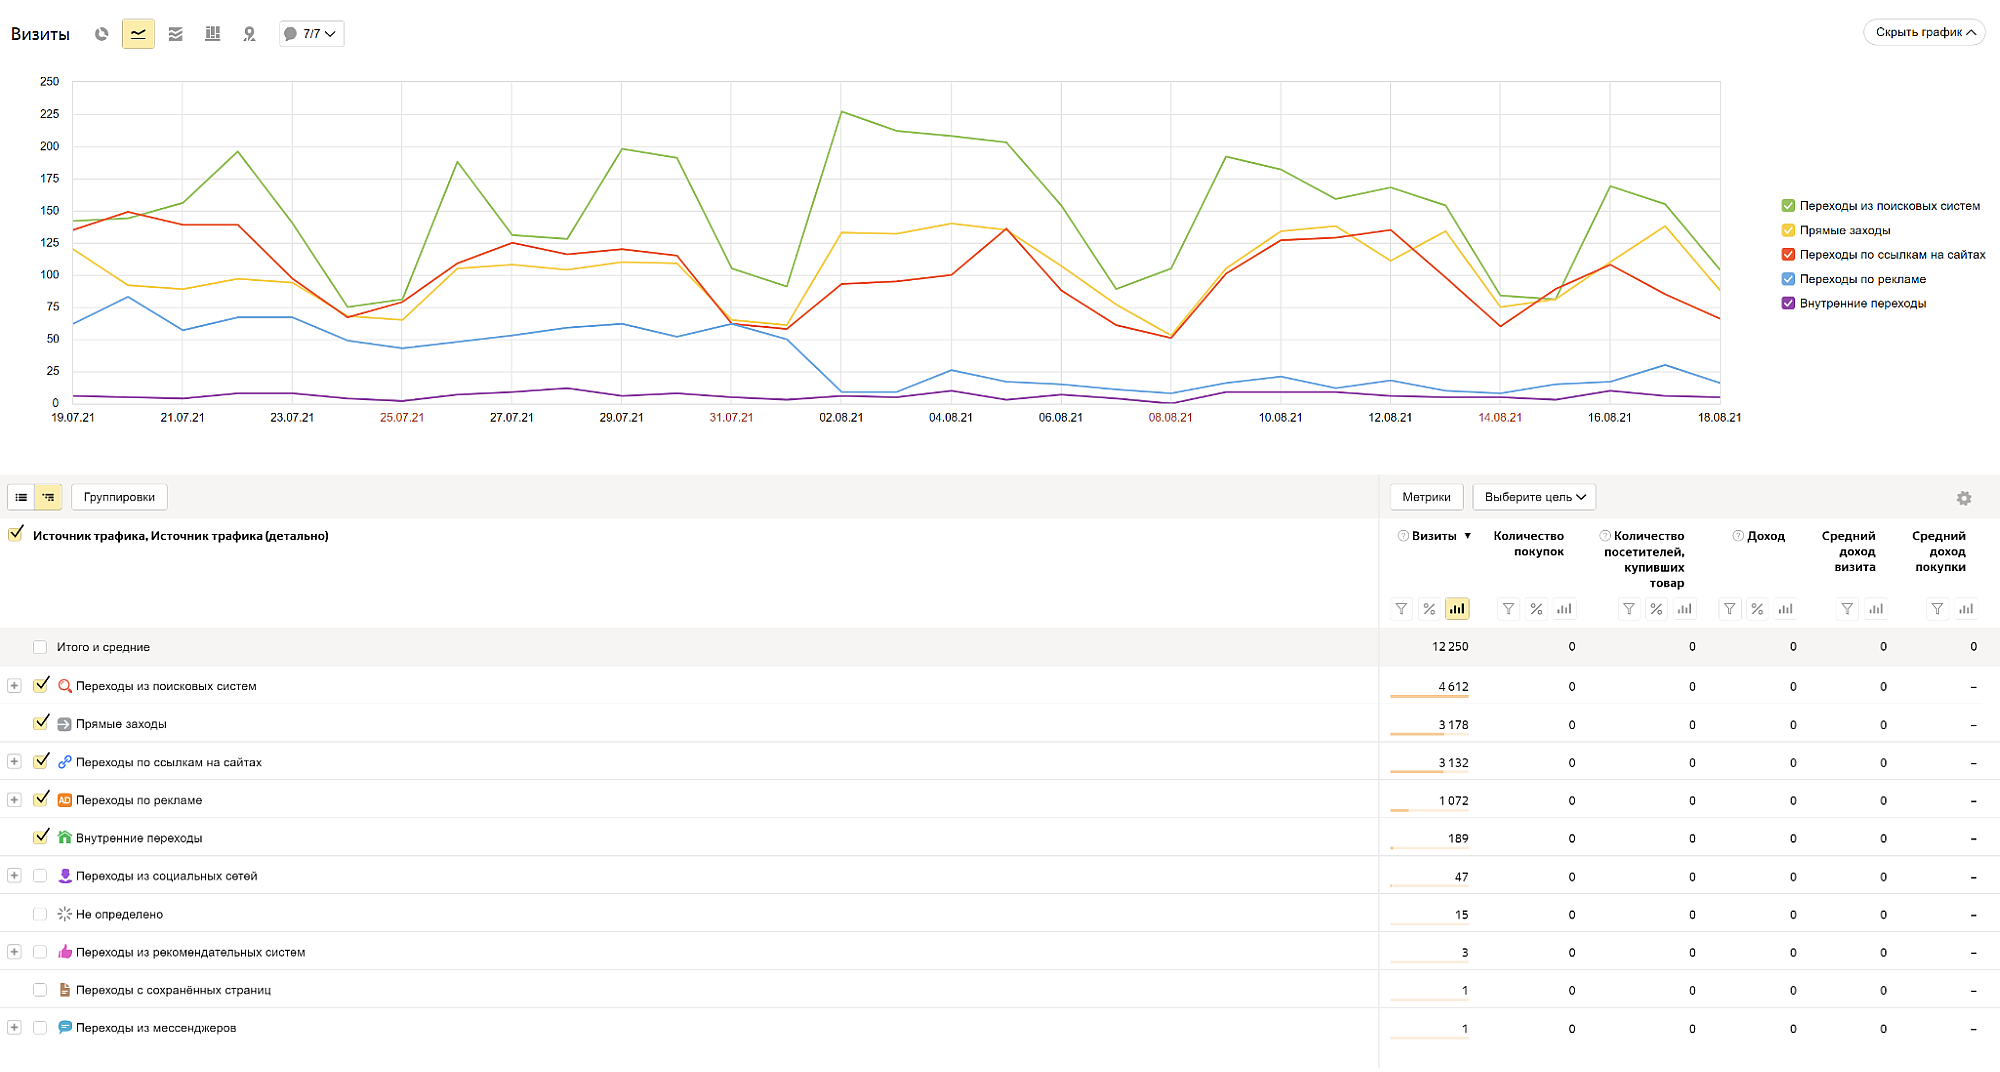Screen dimensions: 2000x1072
Task: Show Доход as percentages
Action: point(1757,609)
